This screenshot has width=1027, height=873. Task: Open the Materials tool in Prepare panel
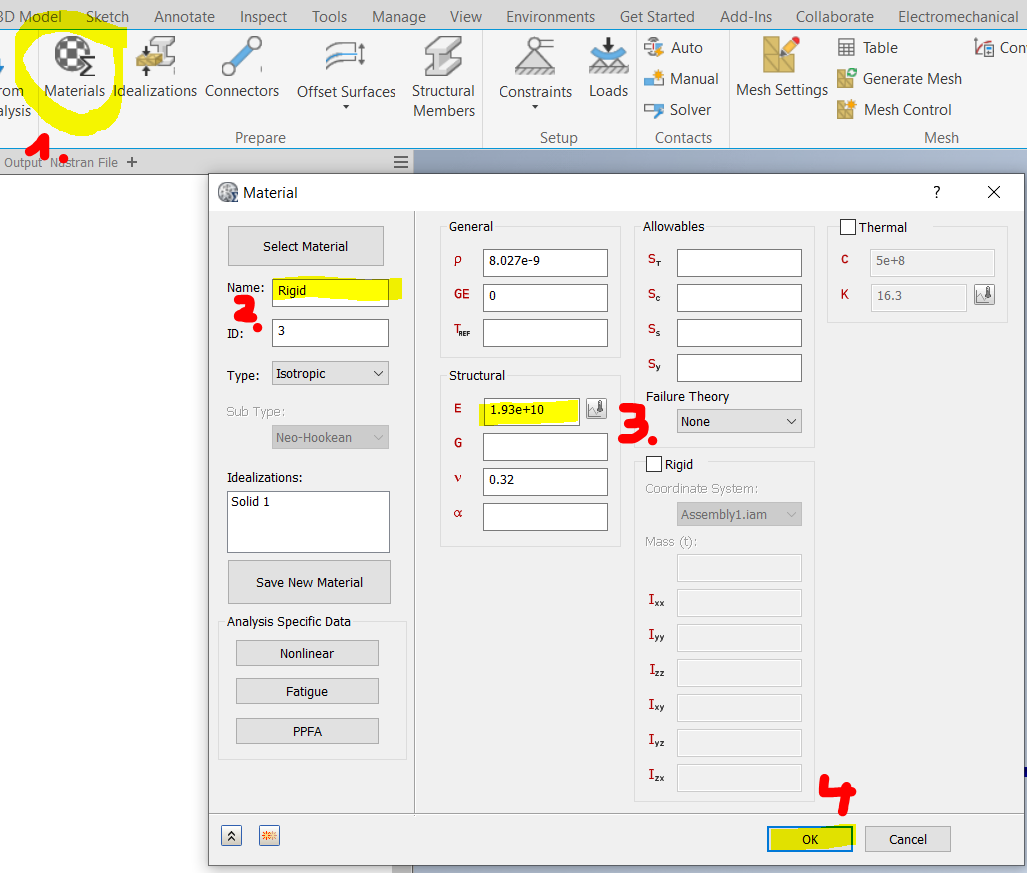click(74, 65)
